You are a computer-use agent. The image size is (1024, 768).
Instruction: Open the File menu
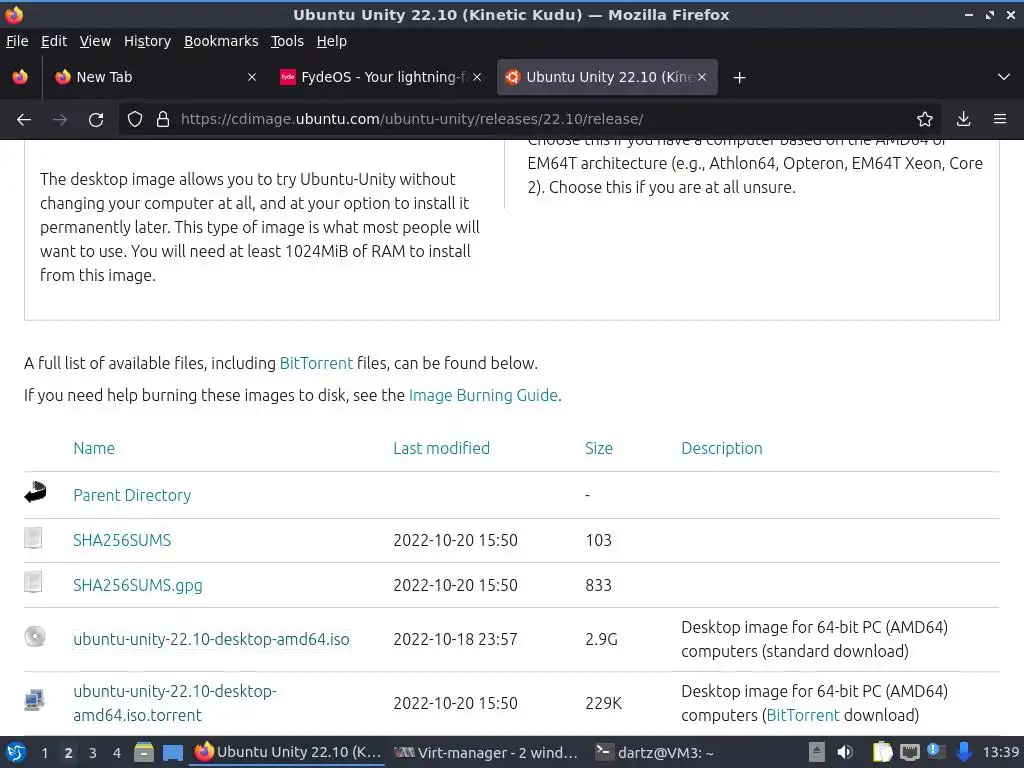coord(18,41)
